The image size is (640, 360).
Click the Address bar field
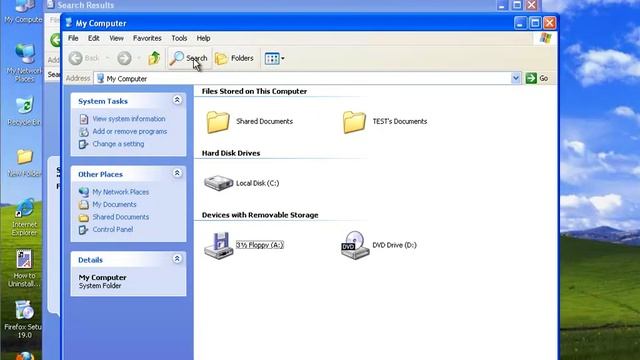(307, 78)
